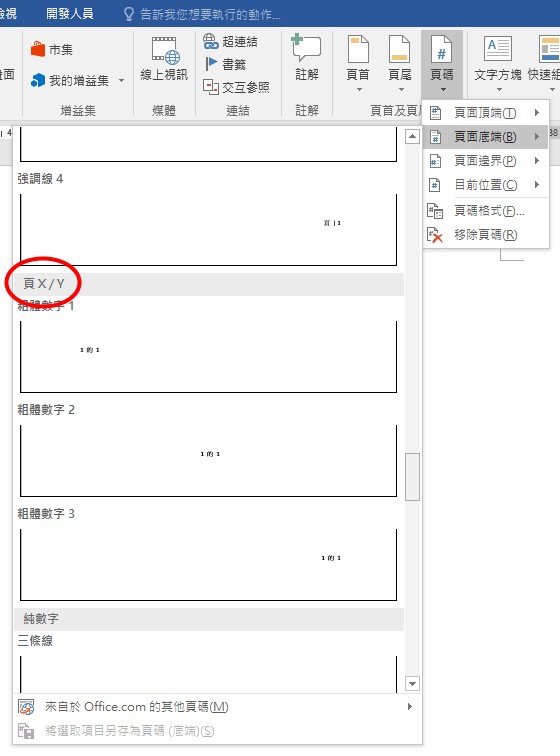Add a new 註解 comment
Viewport: 560px width, 756px height.
click(x=307, y=57)
